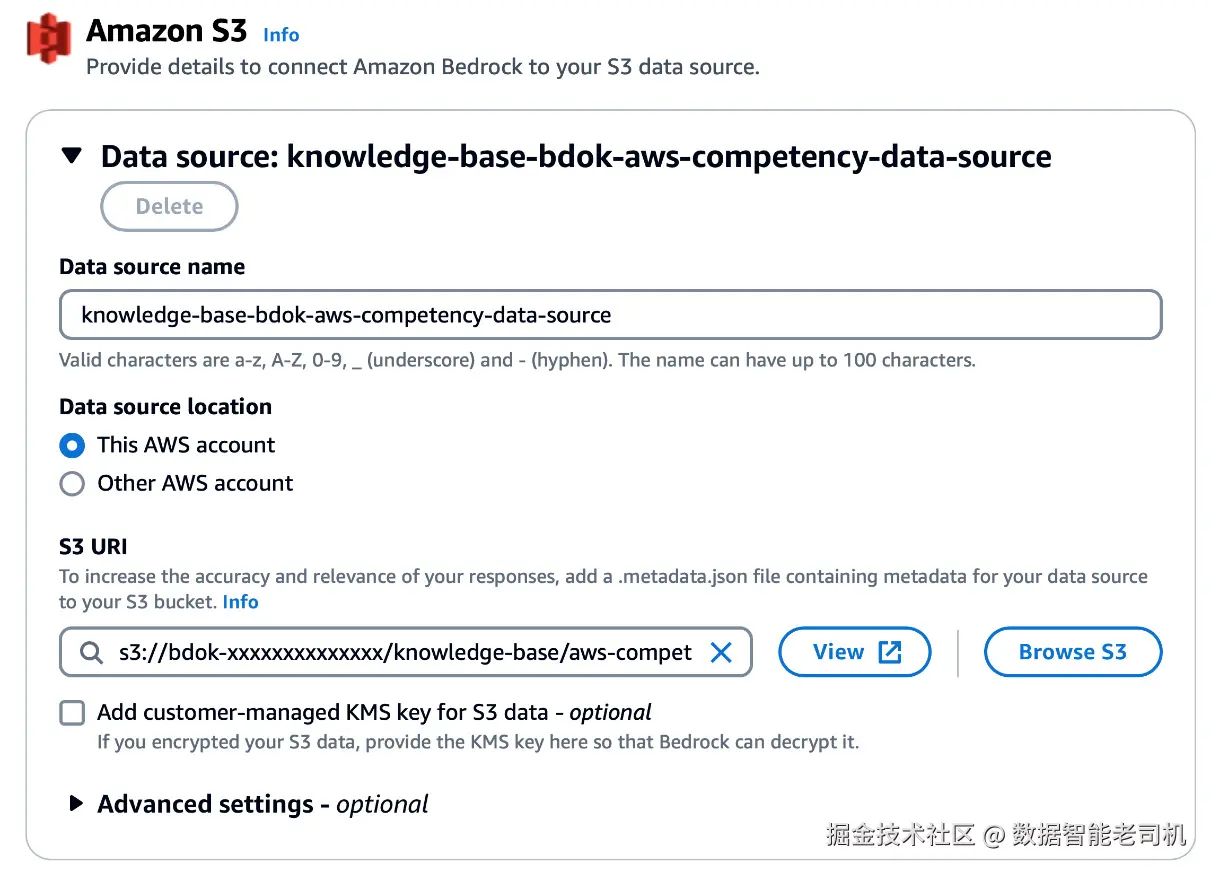The width and height of the screenshot is (1210, 872).
Task: Click the Data source name text field
Action: tap(610, 316)
